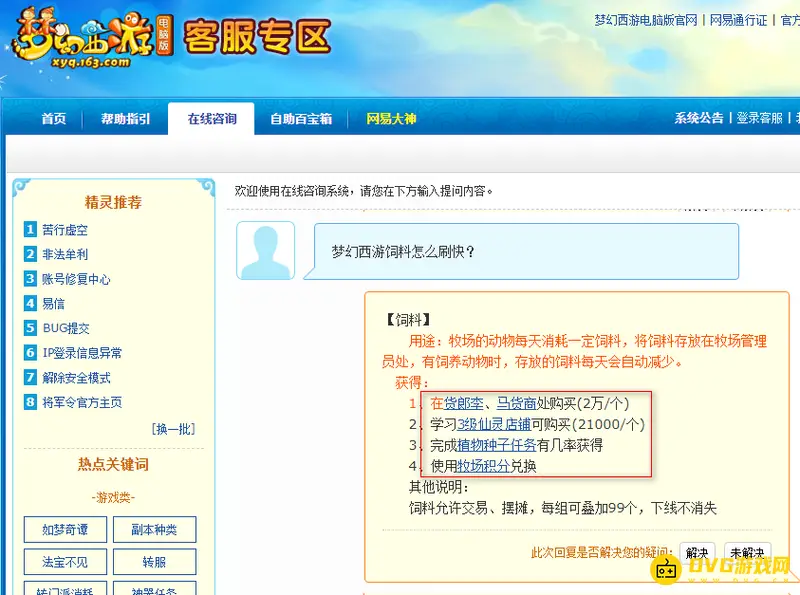Open the 3级仙灵店铺 hyperlink
The height and width of the screenshot is (595, 800).
pyautogui.click(x=494, y=424)
